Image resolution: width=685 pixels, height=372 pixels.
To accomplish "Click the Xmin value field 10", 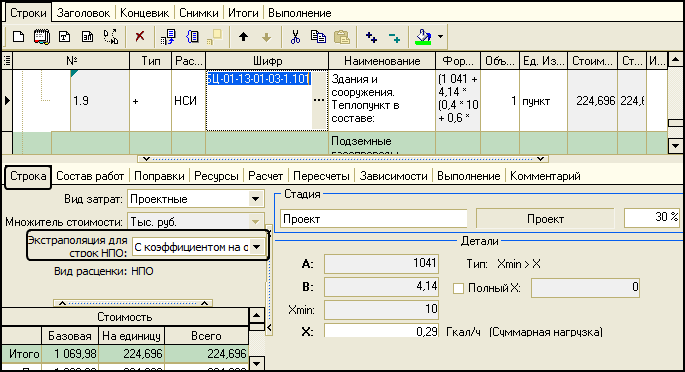I will (x=381, y=310).
